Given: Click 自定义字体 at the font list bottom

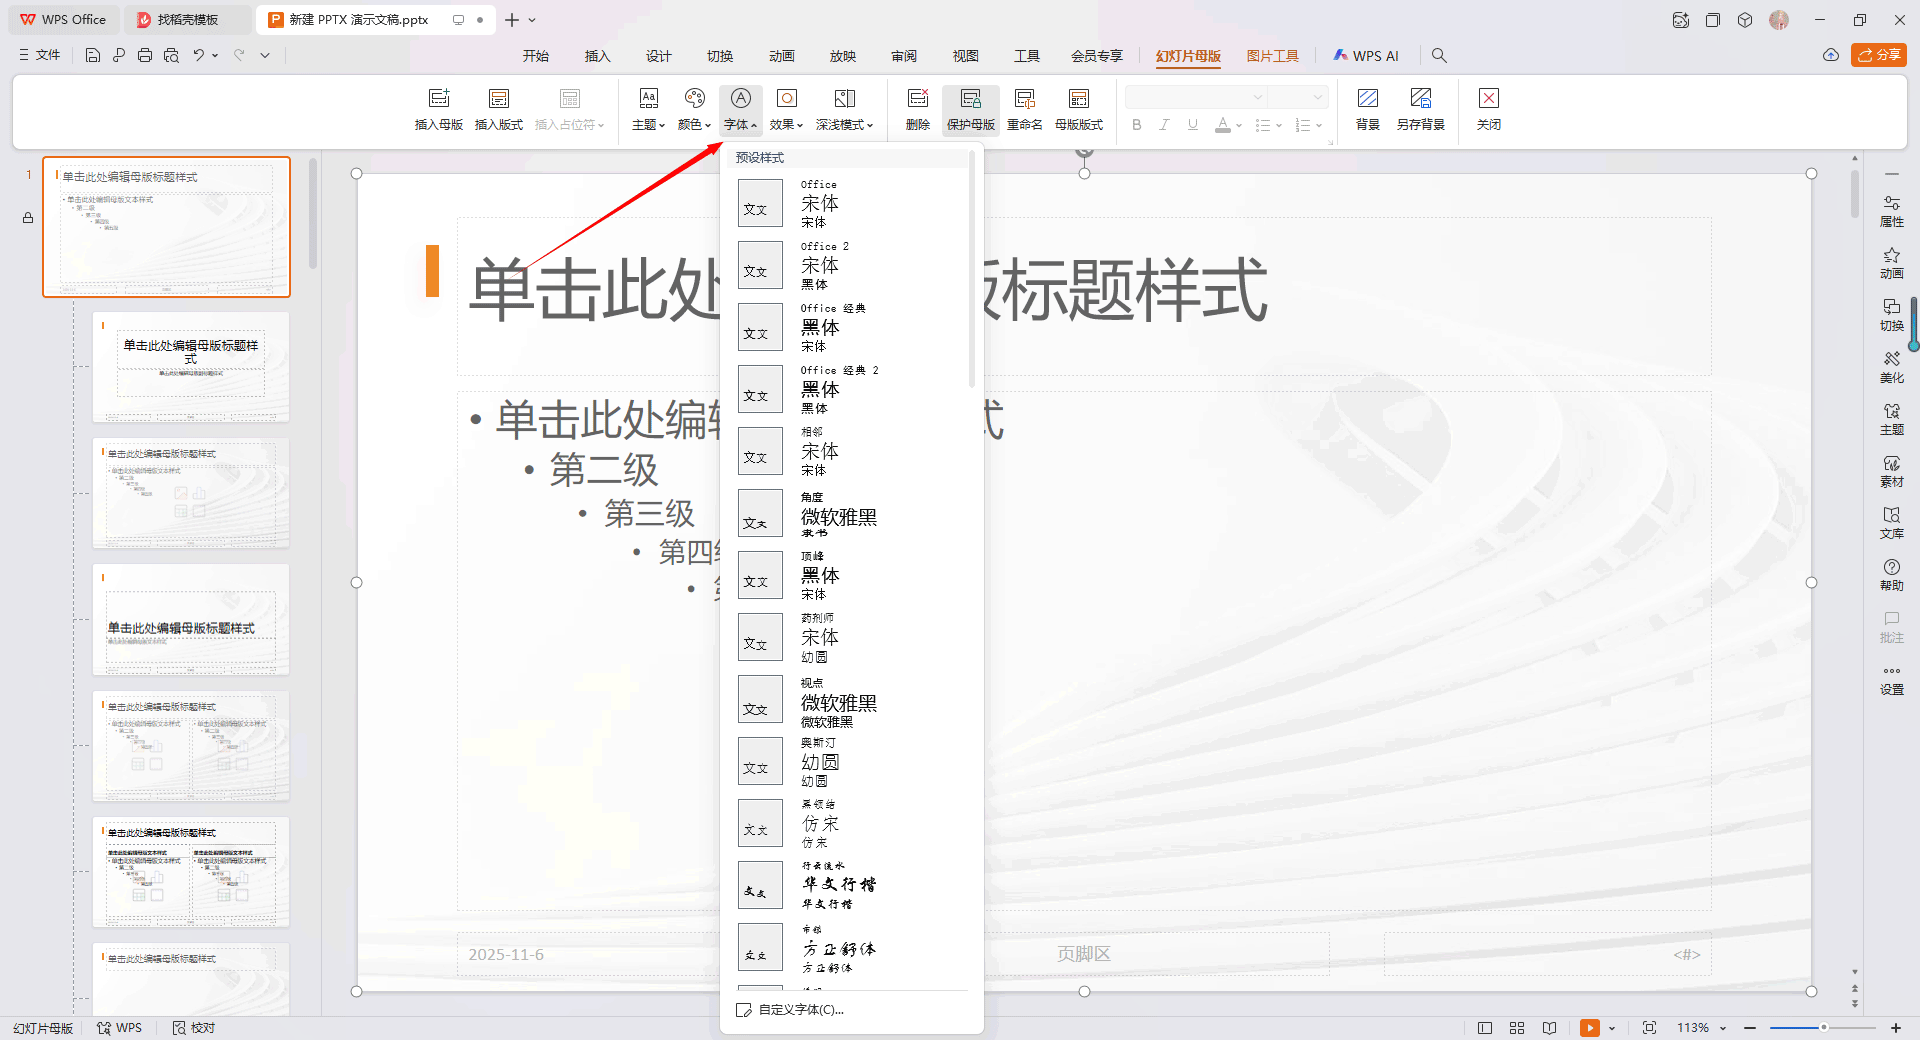Looking at the screenshot, I should (795, 1009).
